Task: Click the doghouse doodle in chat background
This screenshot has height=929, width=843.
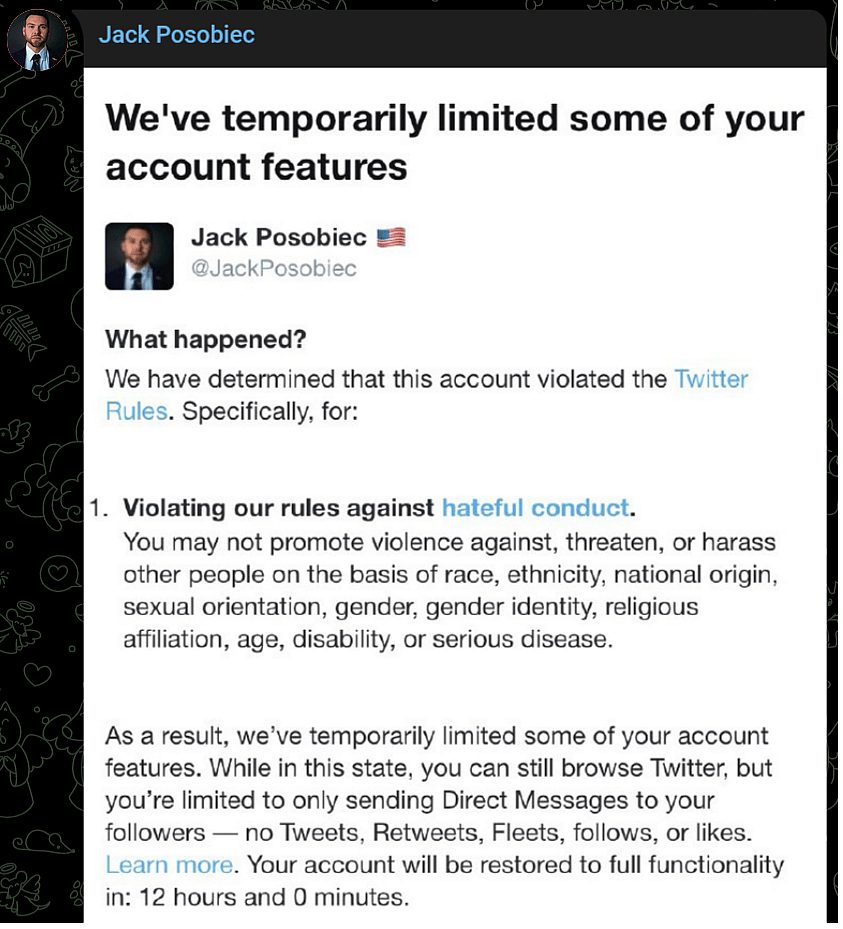Action: click(37, 243)
